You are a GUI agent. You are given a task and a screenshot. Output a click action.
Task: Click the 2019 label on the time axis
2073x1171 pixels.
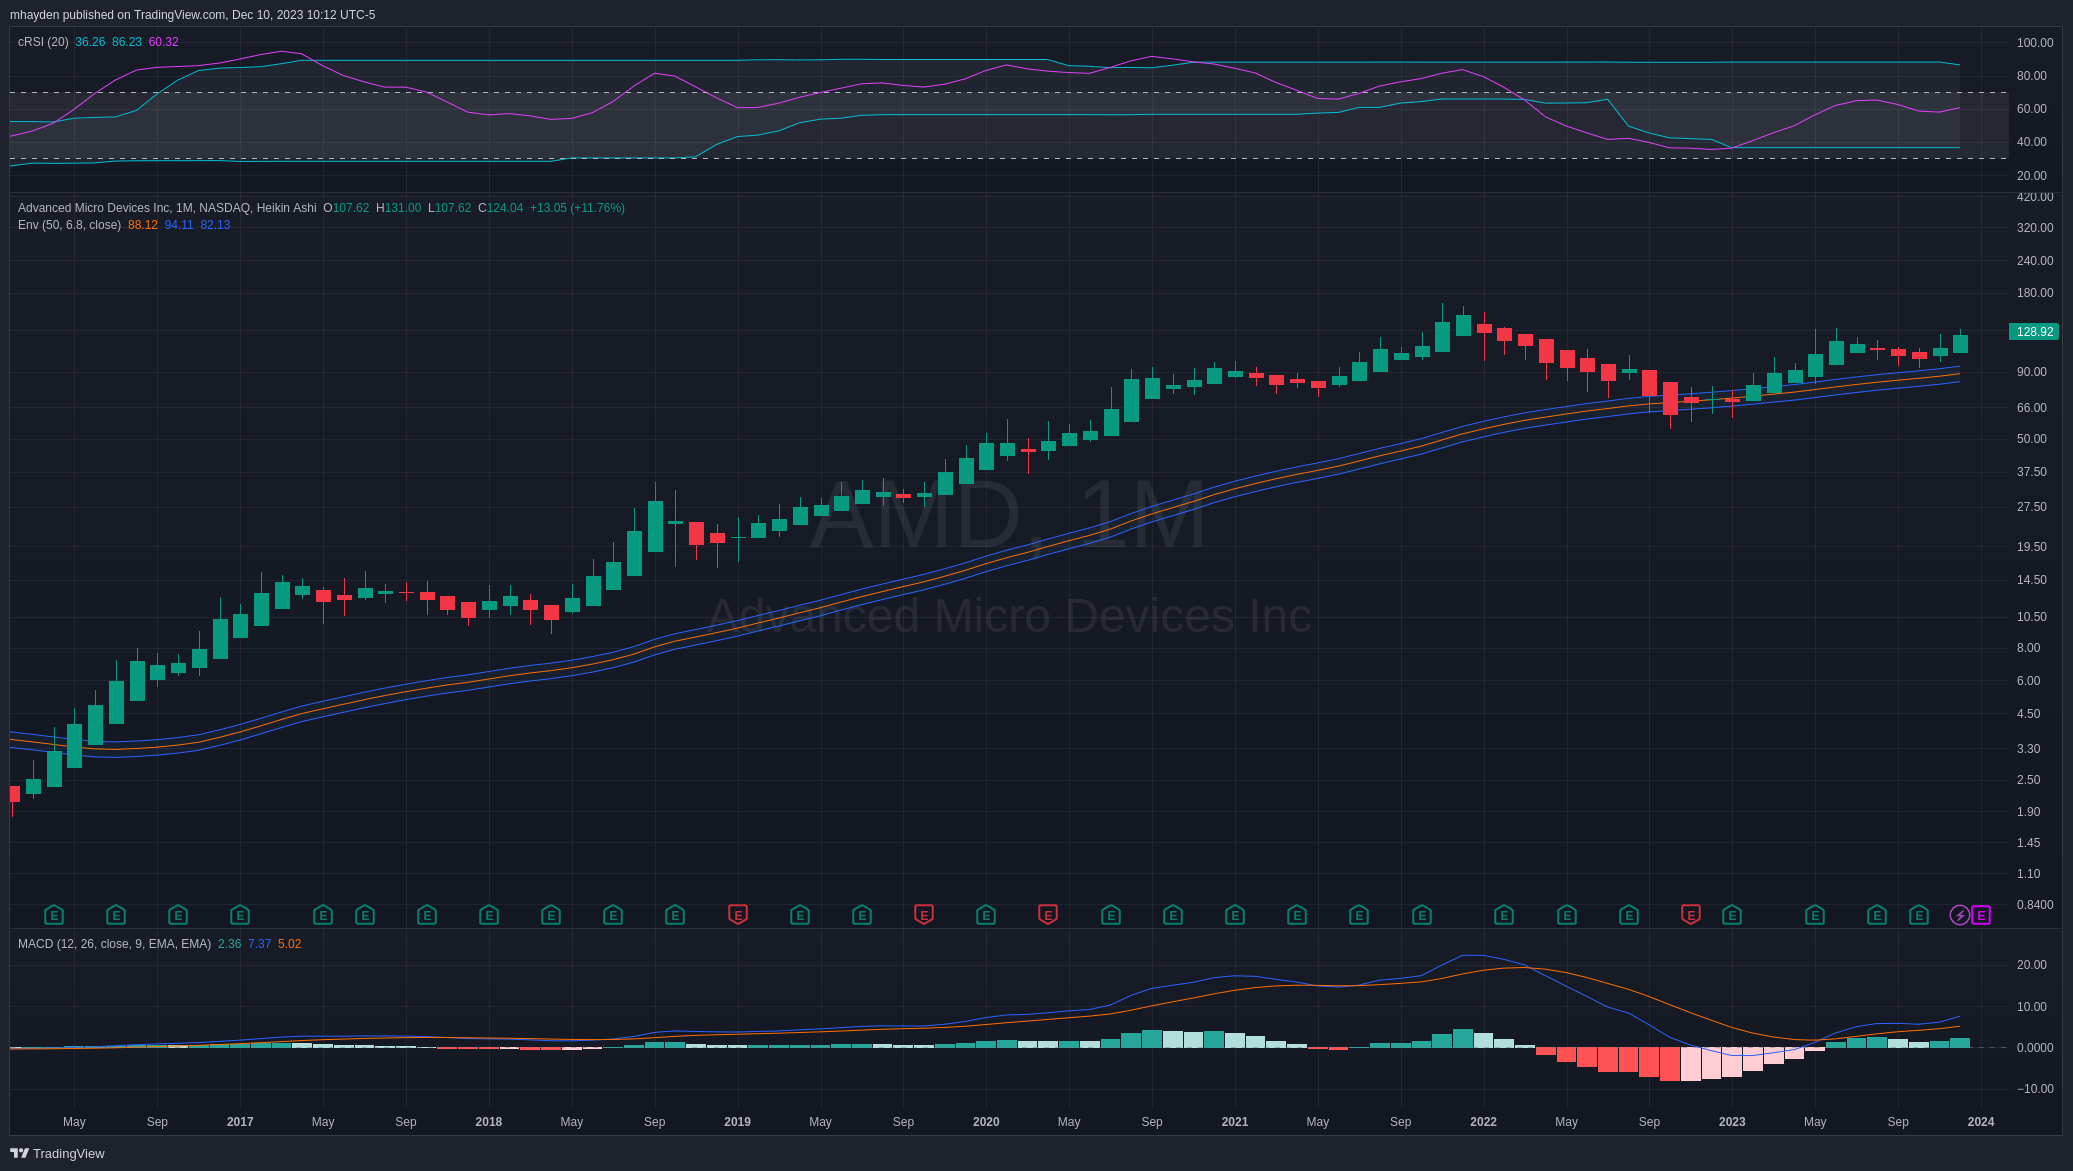click(737, 1122)
